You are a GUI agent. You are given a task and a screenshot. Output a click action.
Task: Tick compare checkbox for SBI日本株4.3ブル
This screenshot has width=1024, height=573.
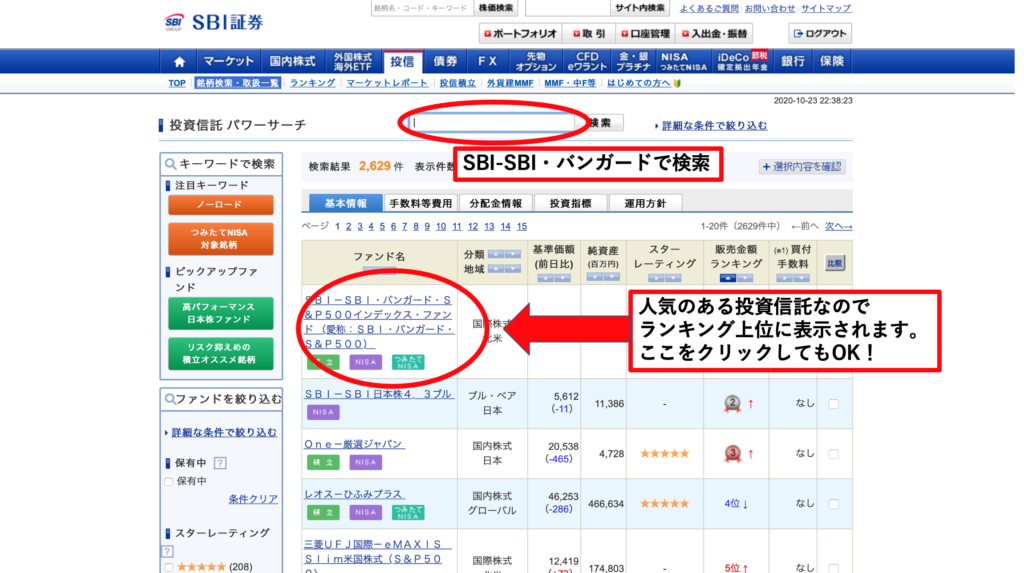click(833, 404)
